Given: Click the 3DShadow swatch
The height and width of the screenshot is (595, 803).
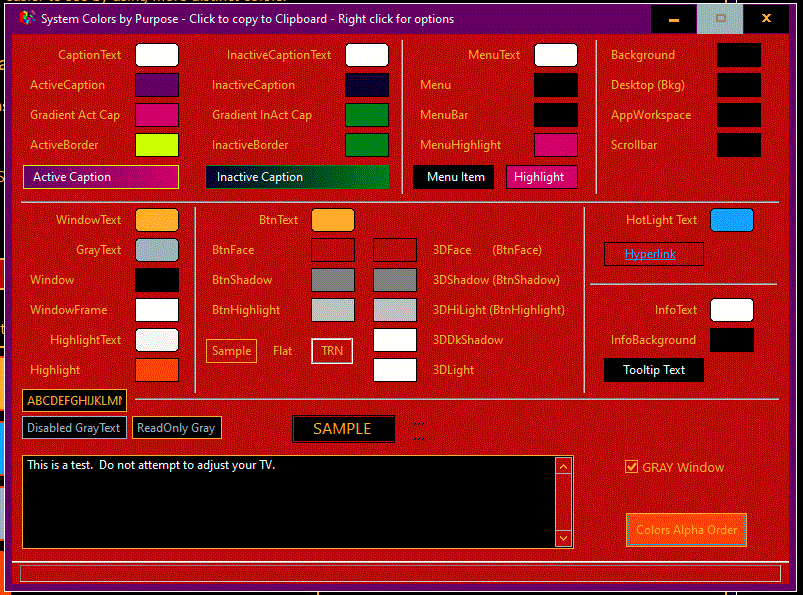Looking at the screenshot, I should pyautogui.click(x=395, y=280).
